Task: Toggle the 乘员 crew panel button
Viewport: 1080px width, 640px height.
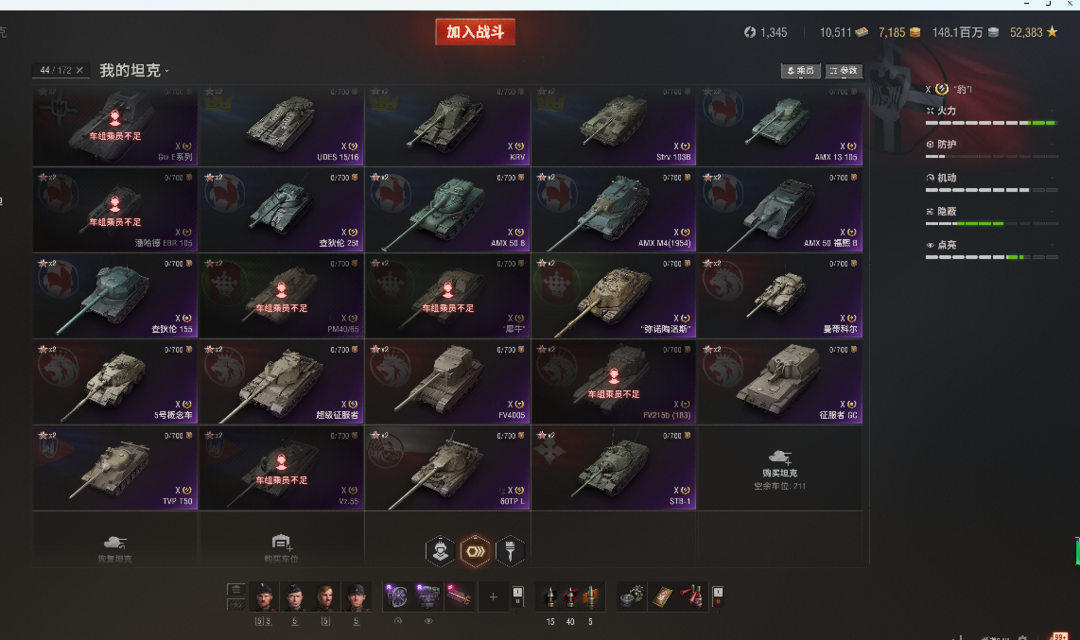Action: 800,70
